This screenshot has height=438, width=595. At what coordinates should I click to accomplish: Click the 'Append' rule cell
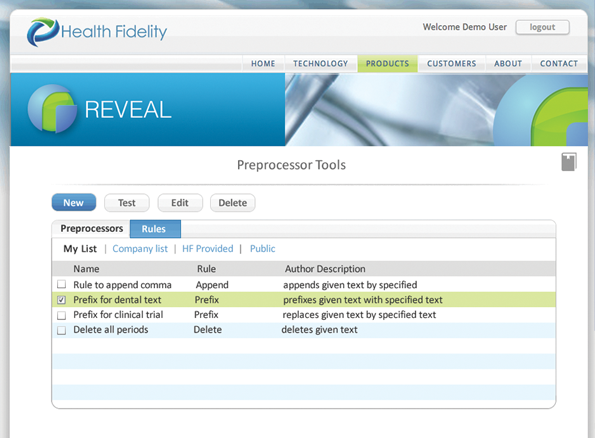click(212, 285)
